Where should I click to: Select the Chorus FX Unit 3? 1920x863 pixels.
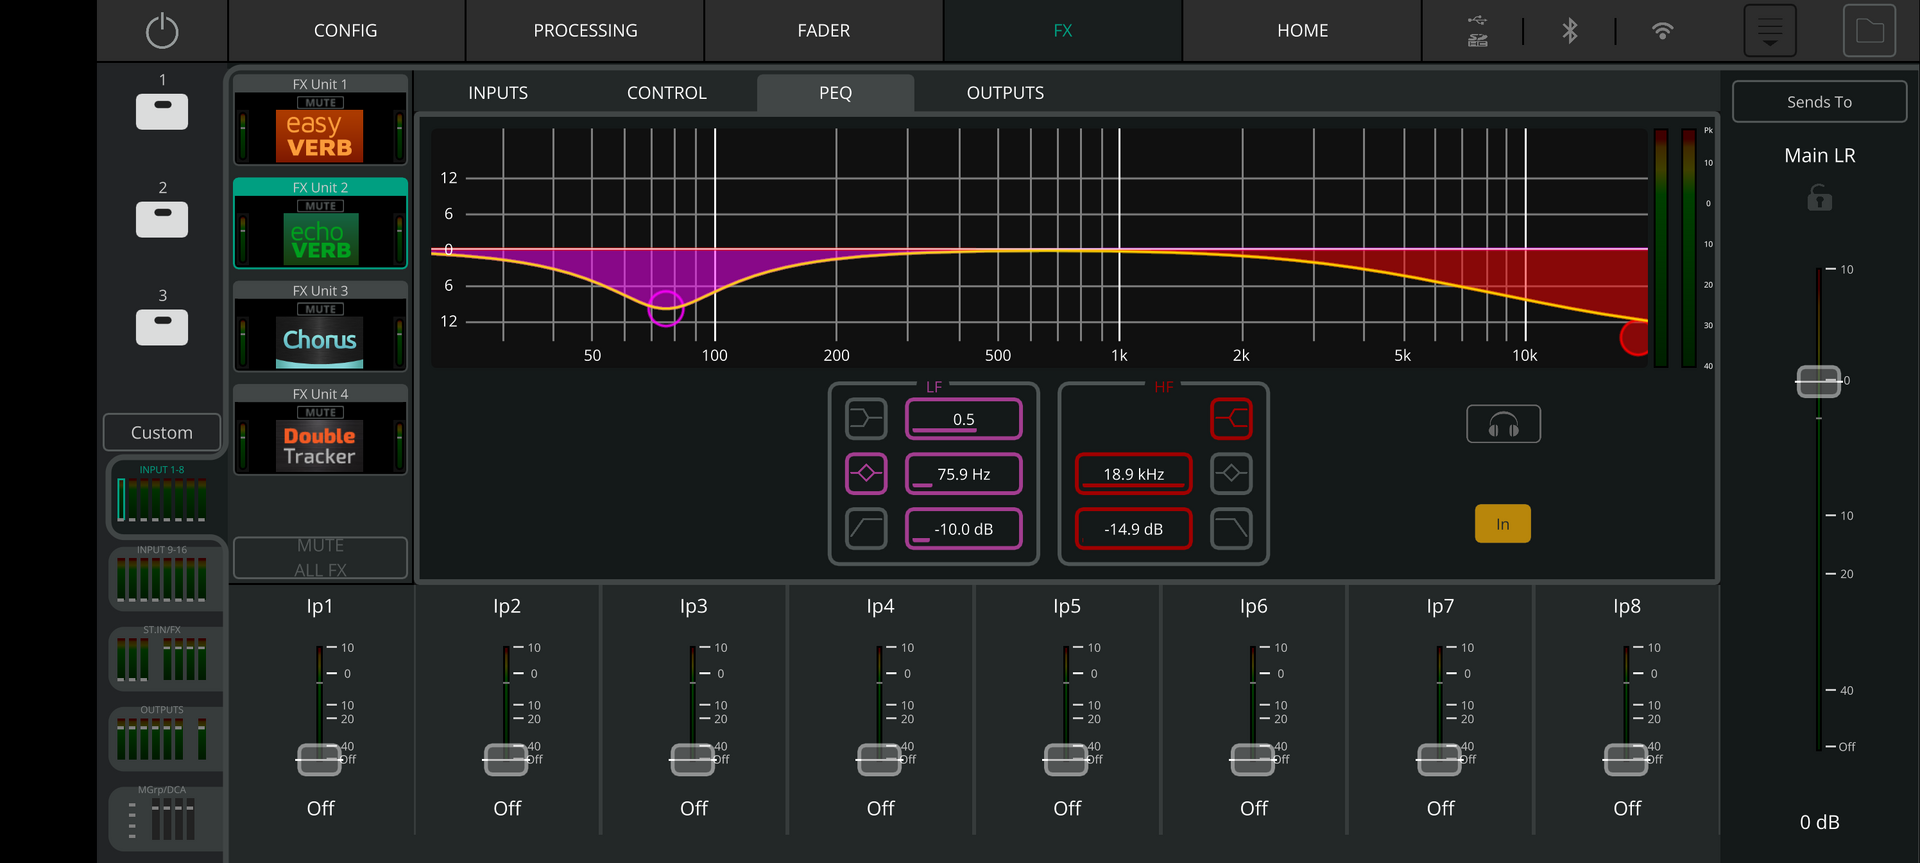[x=320, y=343]
